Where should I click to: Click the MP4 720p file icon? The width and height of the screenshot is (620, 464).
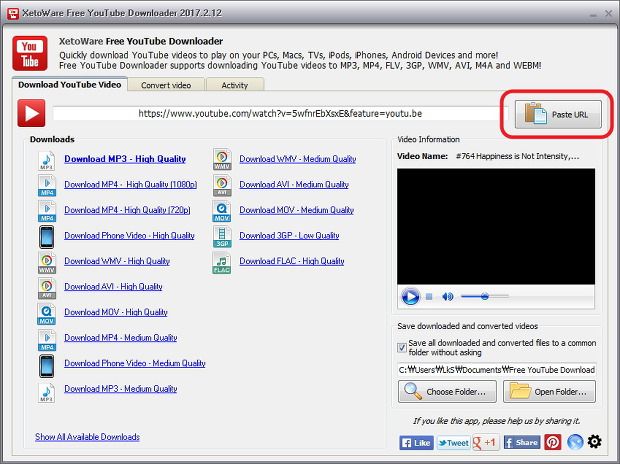[x=47, y=211]
